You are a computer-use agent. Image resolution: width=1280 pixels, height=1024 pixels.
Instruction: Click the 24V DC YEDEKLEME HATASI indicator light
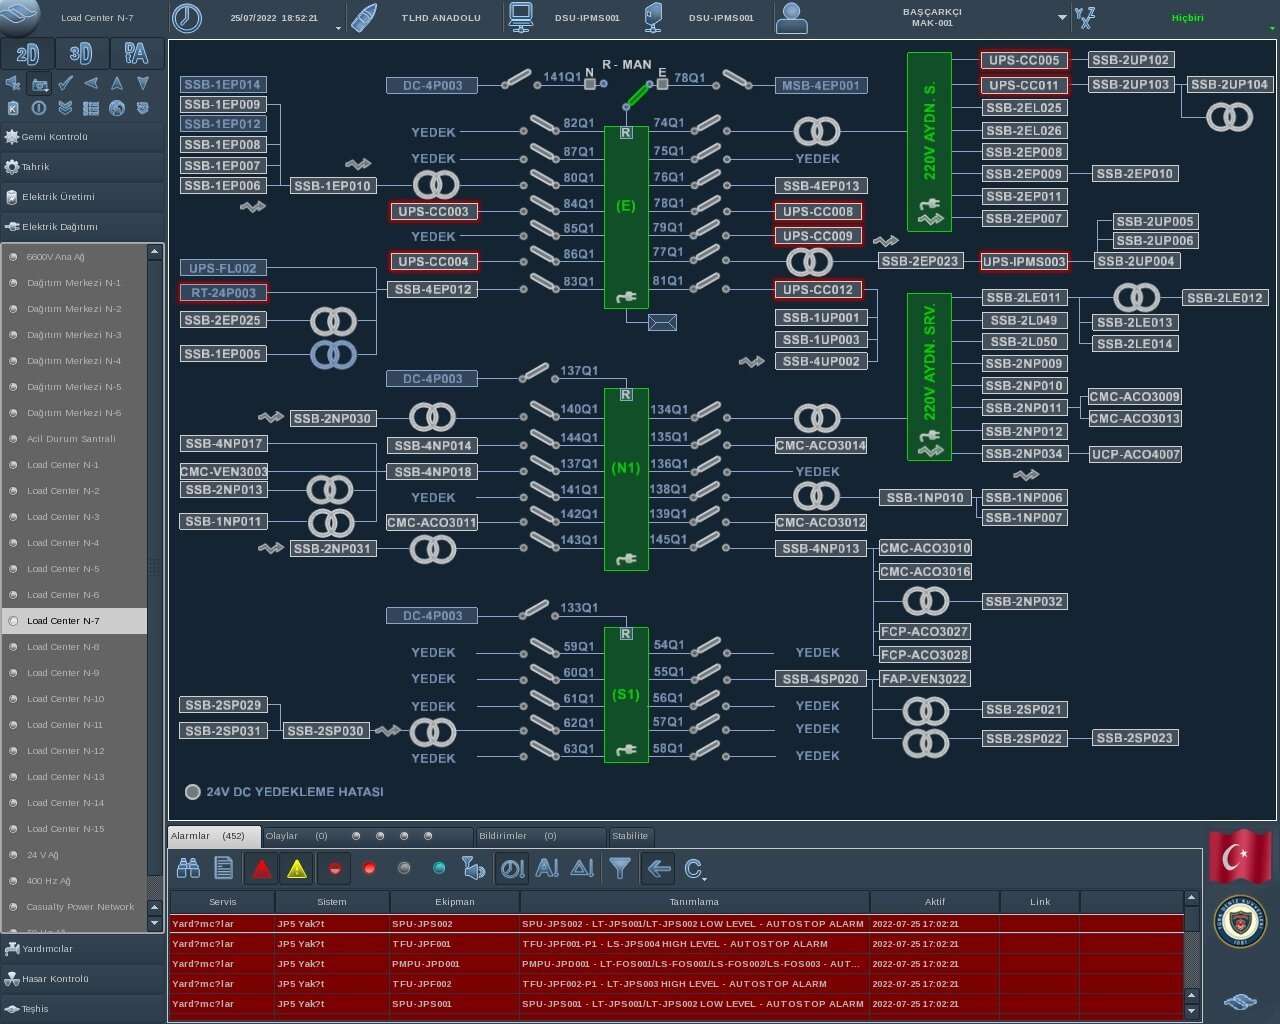193,792
